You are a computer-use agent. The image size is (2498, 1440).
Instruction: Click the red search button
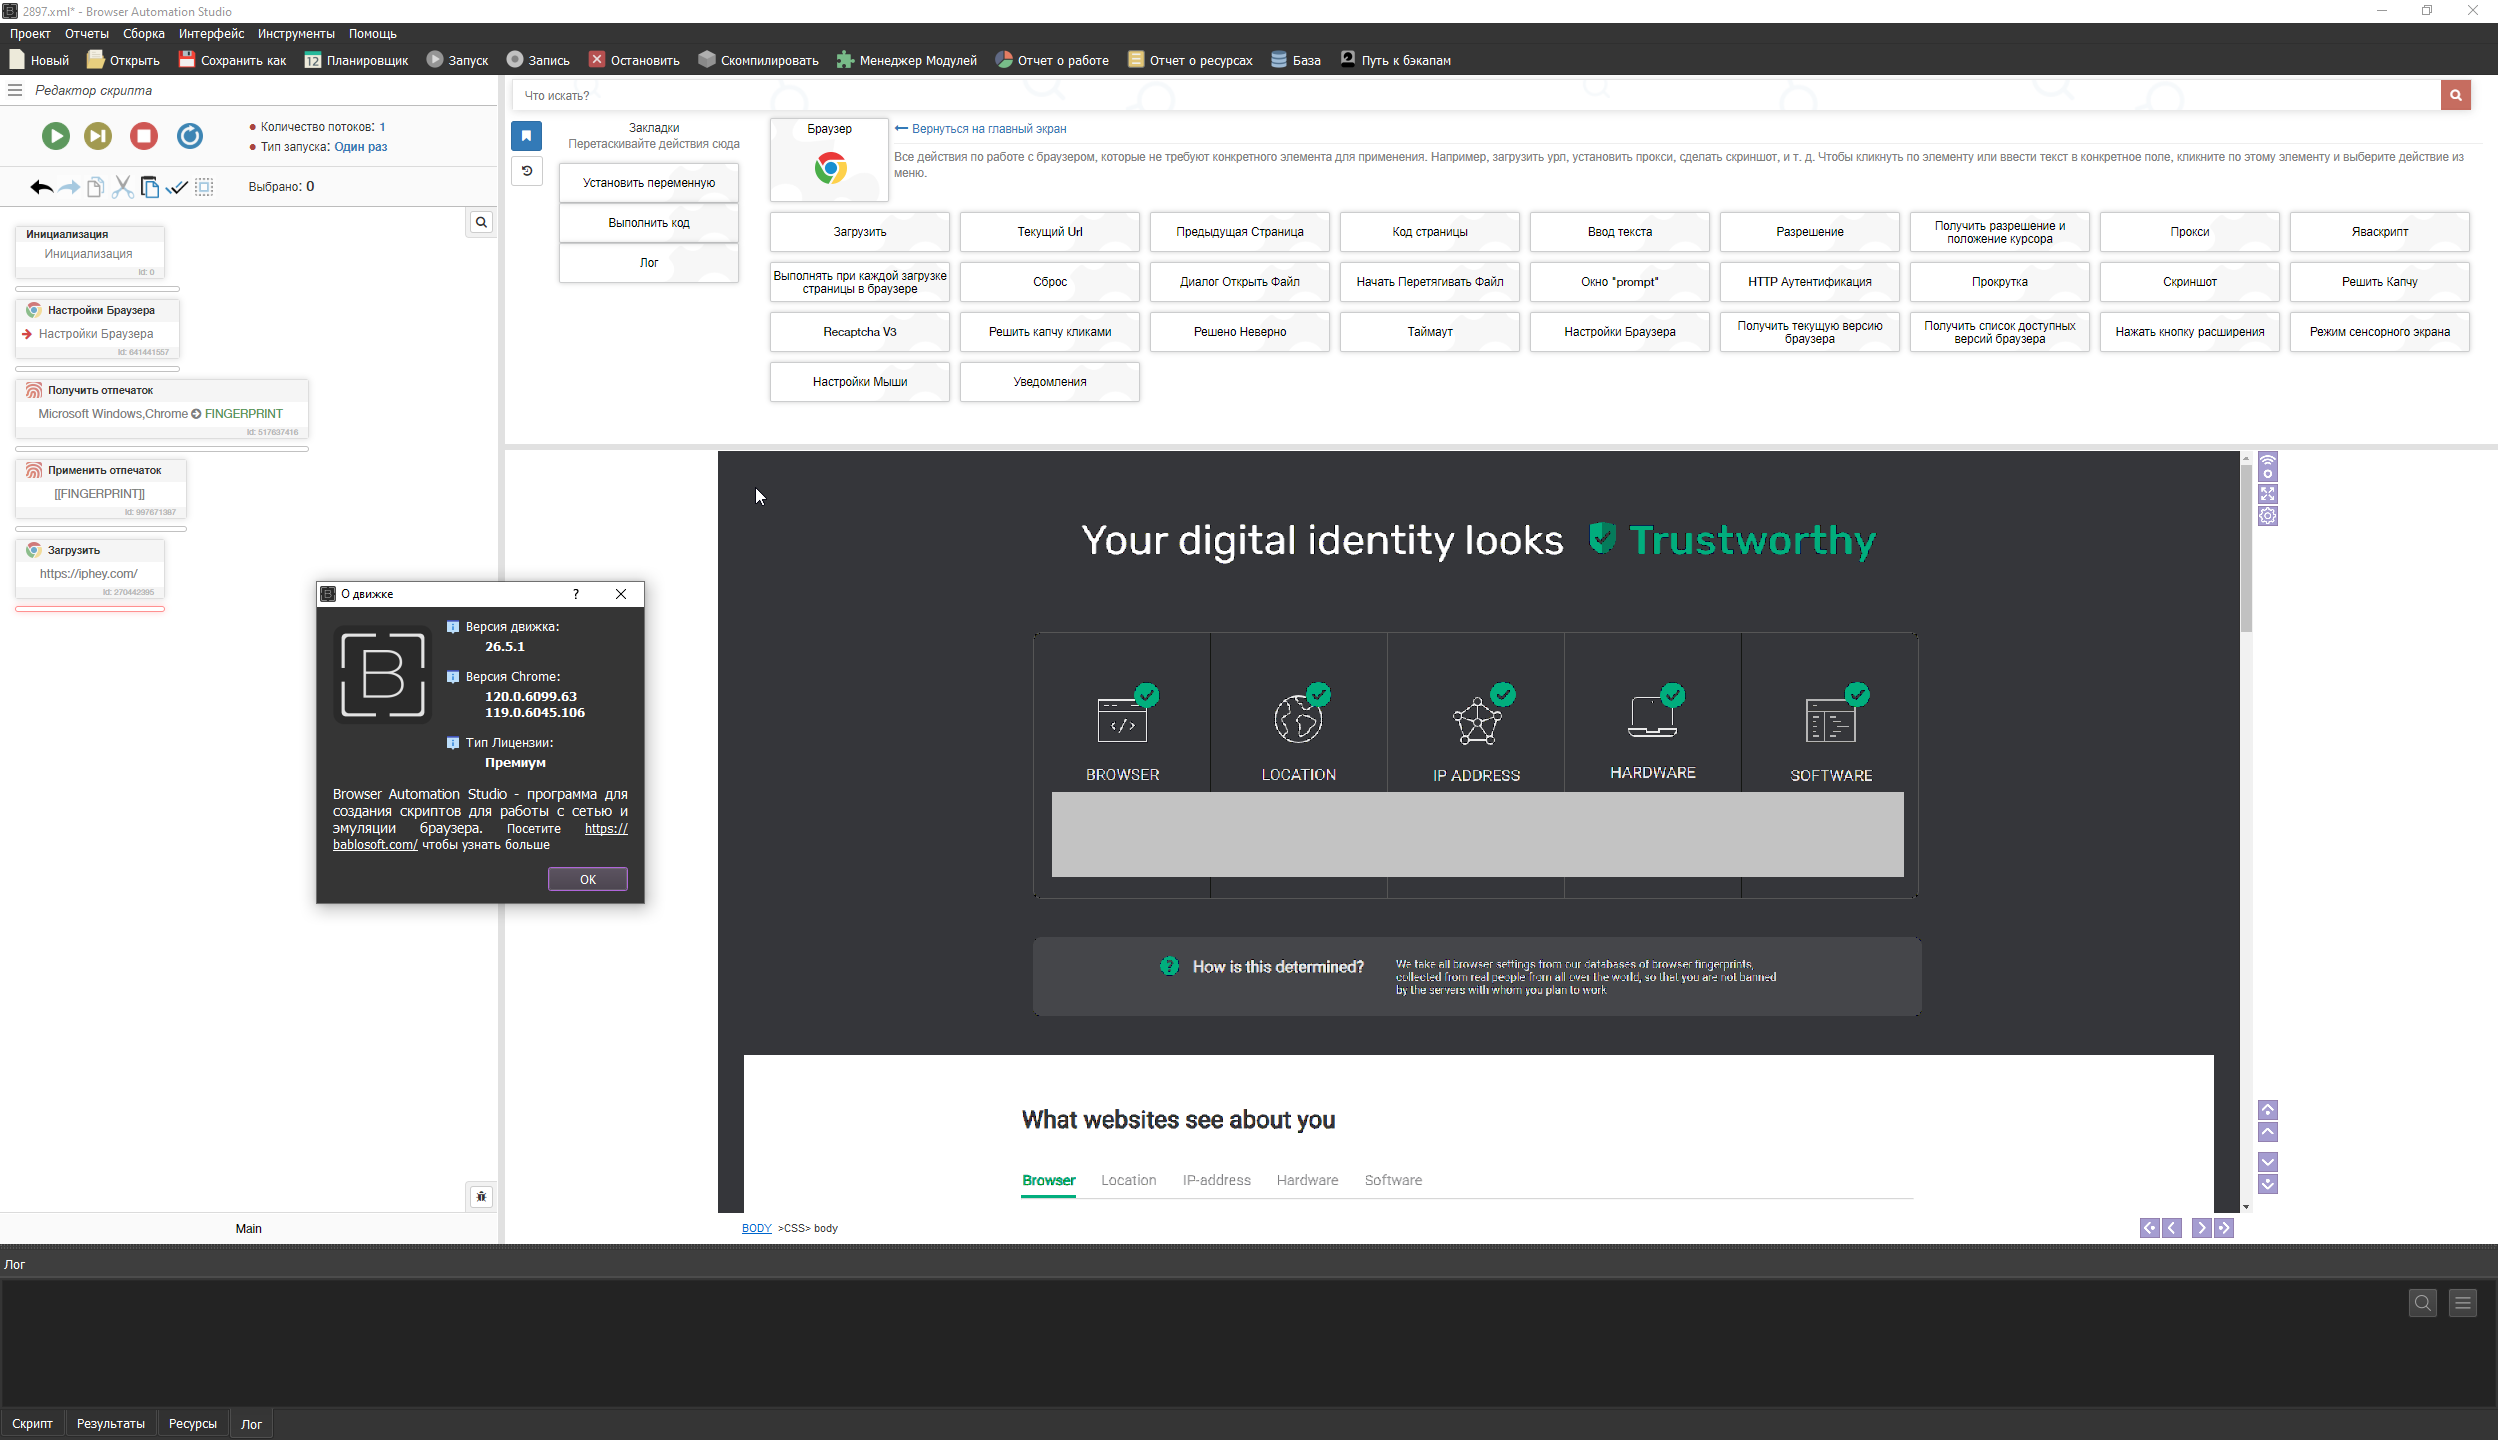[x=2455, y=95]
